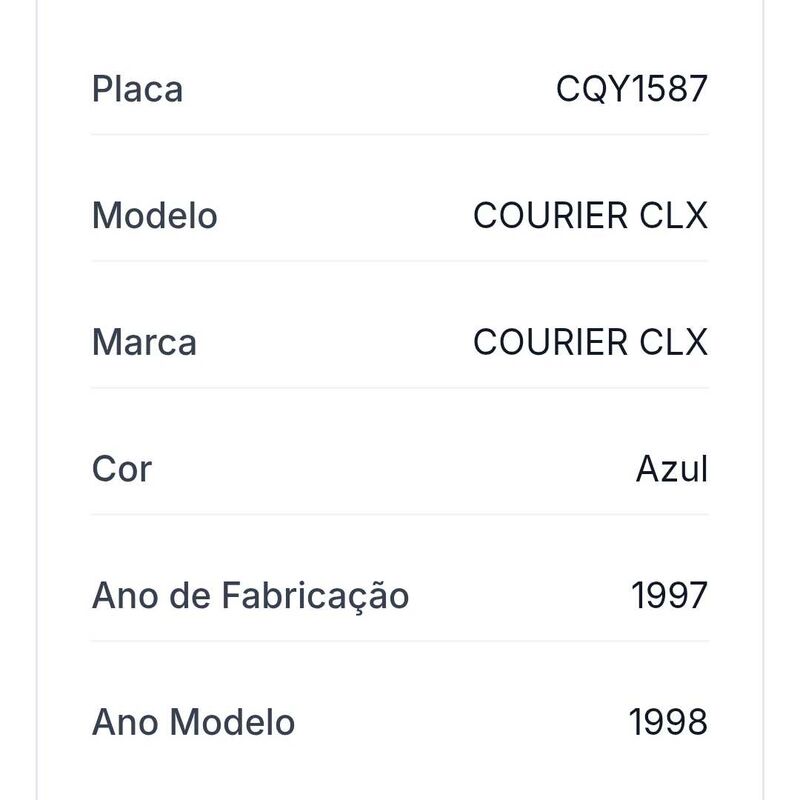
Task: Click the Placa row's empty middle area
Action: pos(369,89)
